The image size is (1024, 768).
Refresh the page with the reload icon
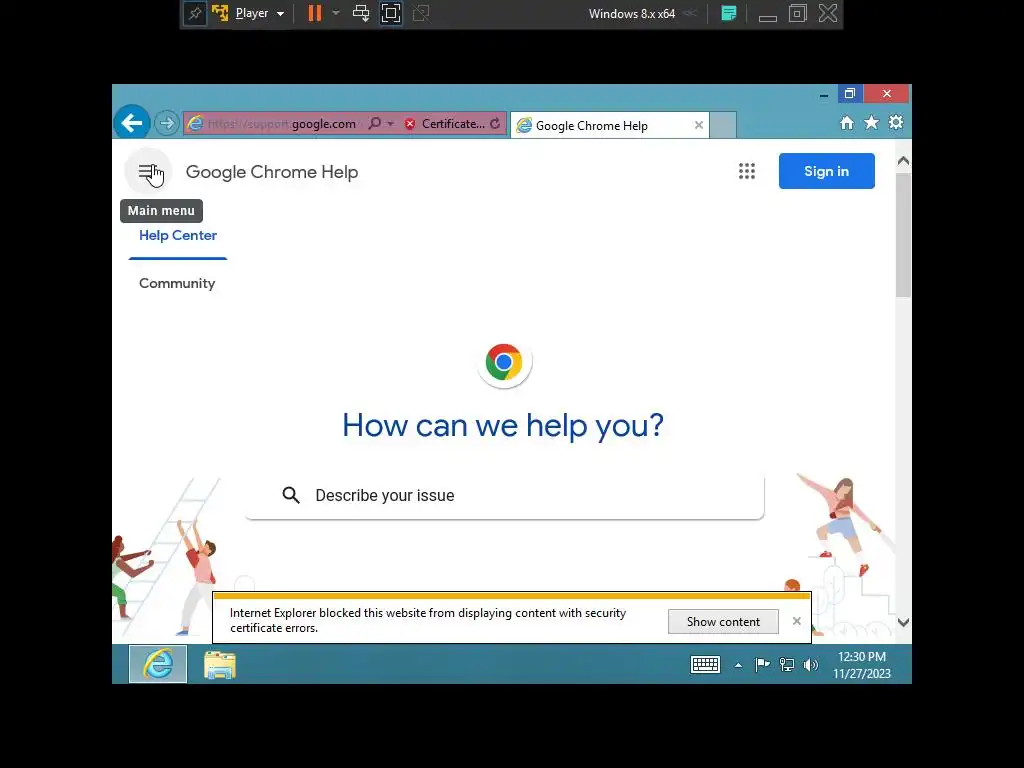495,123
